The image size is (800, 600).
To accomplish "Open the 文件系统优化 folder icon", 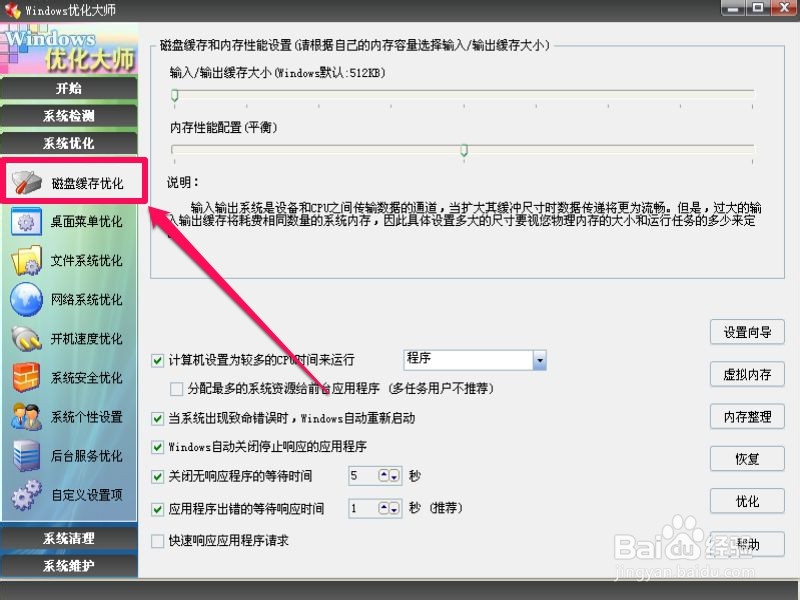I will [x=26, y=260].
